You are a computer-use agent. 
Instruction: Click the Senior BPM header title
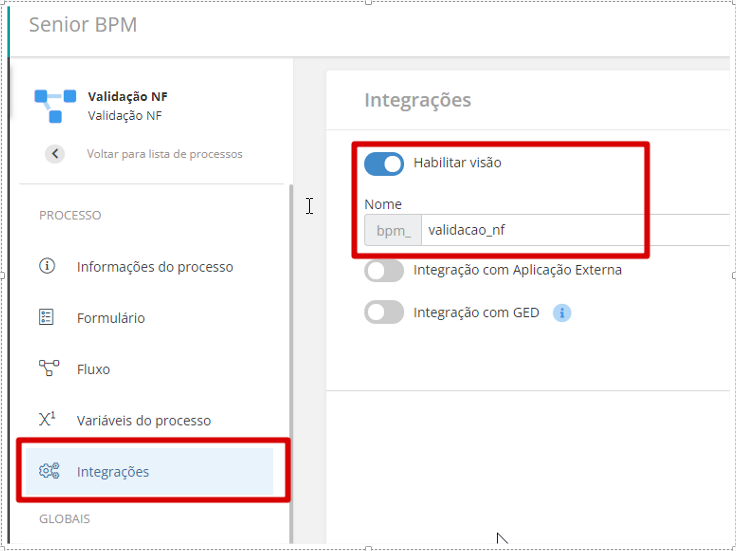point(83,25)
